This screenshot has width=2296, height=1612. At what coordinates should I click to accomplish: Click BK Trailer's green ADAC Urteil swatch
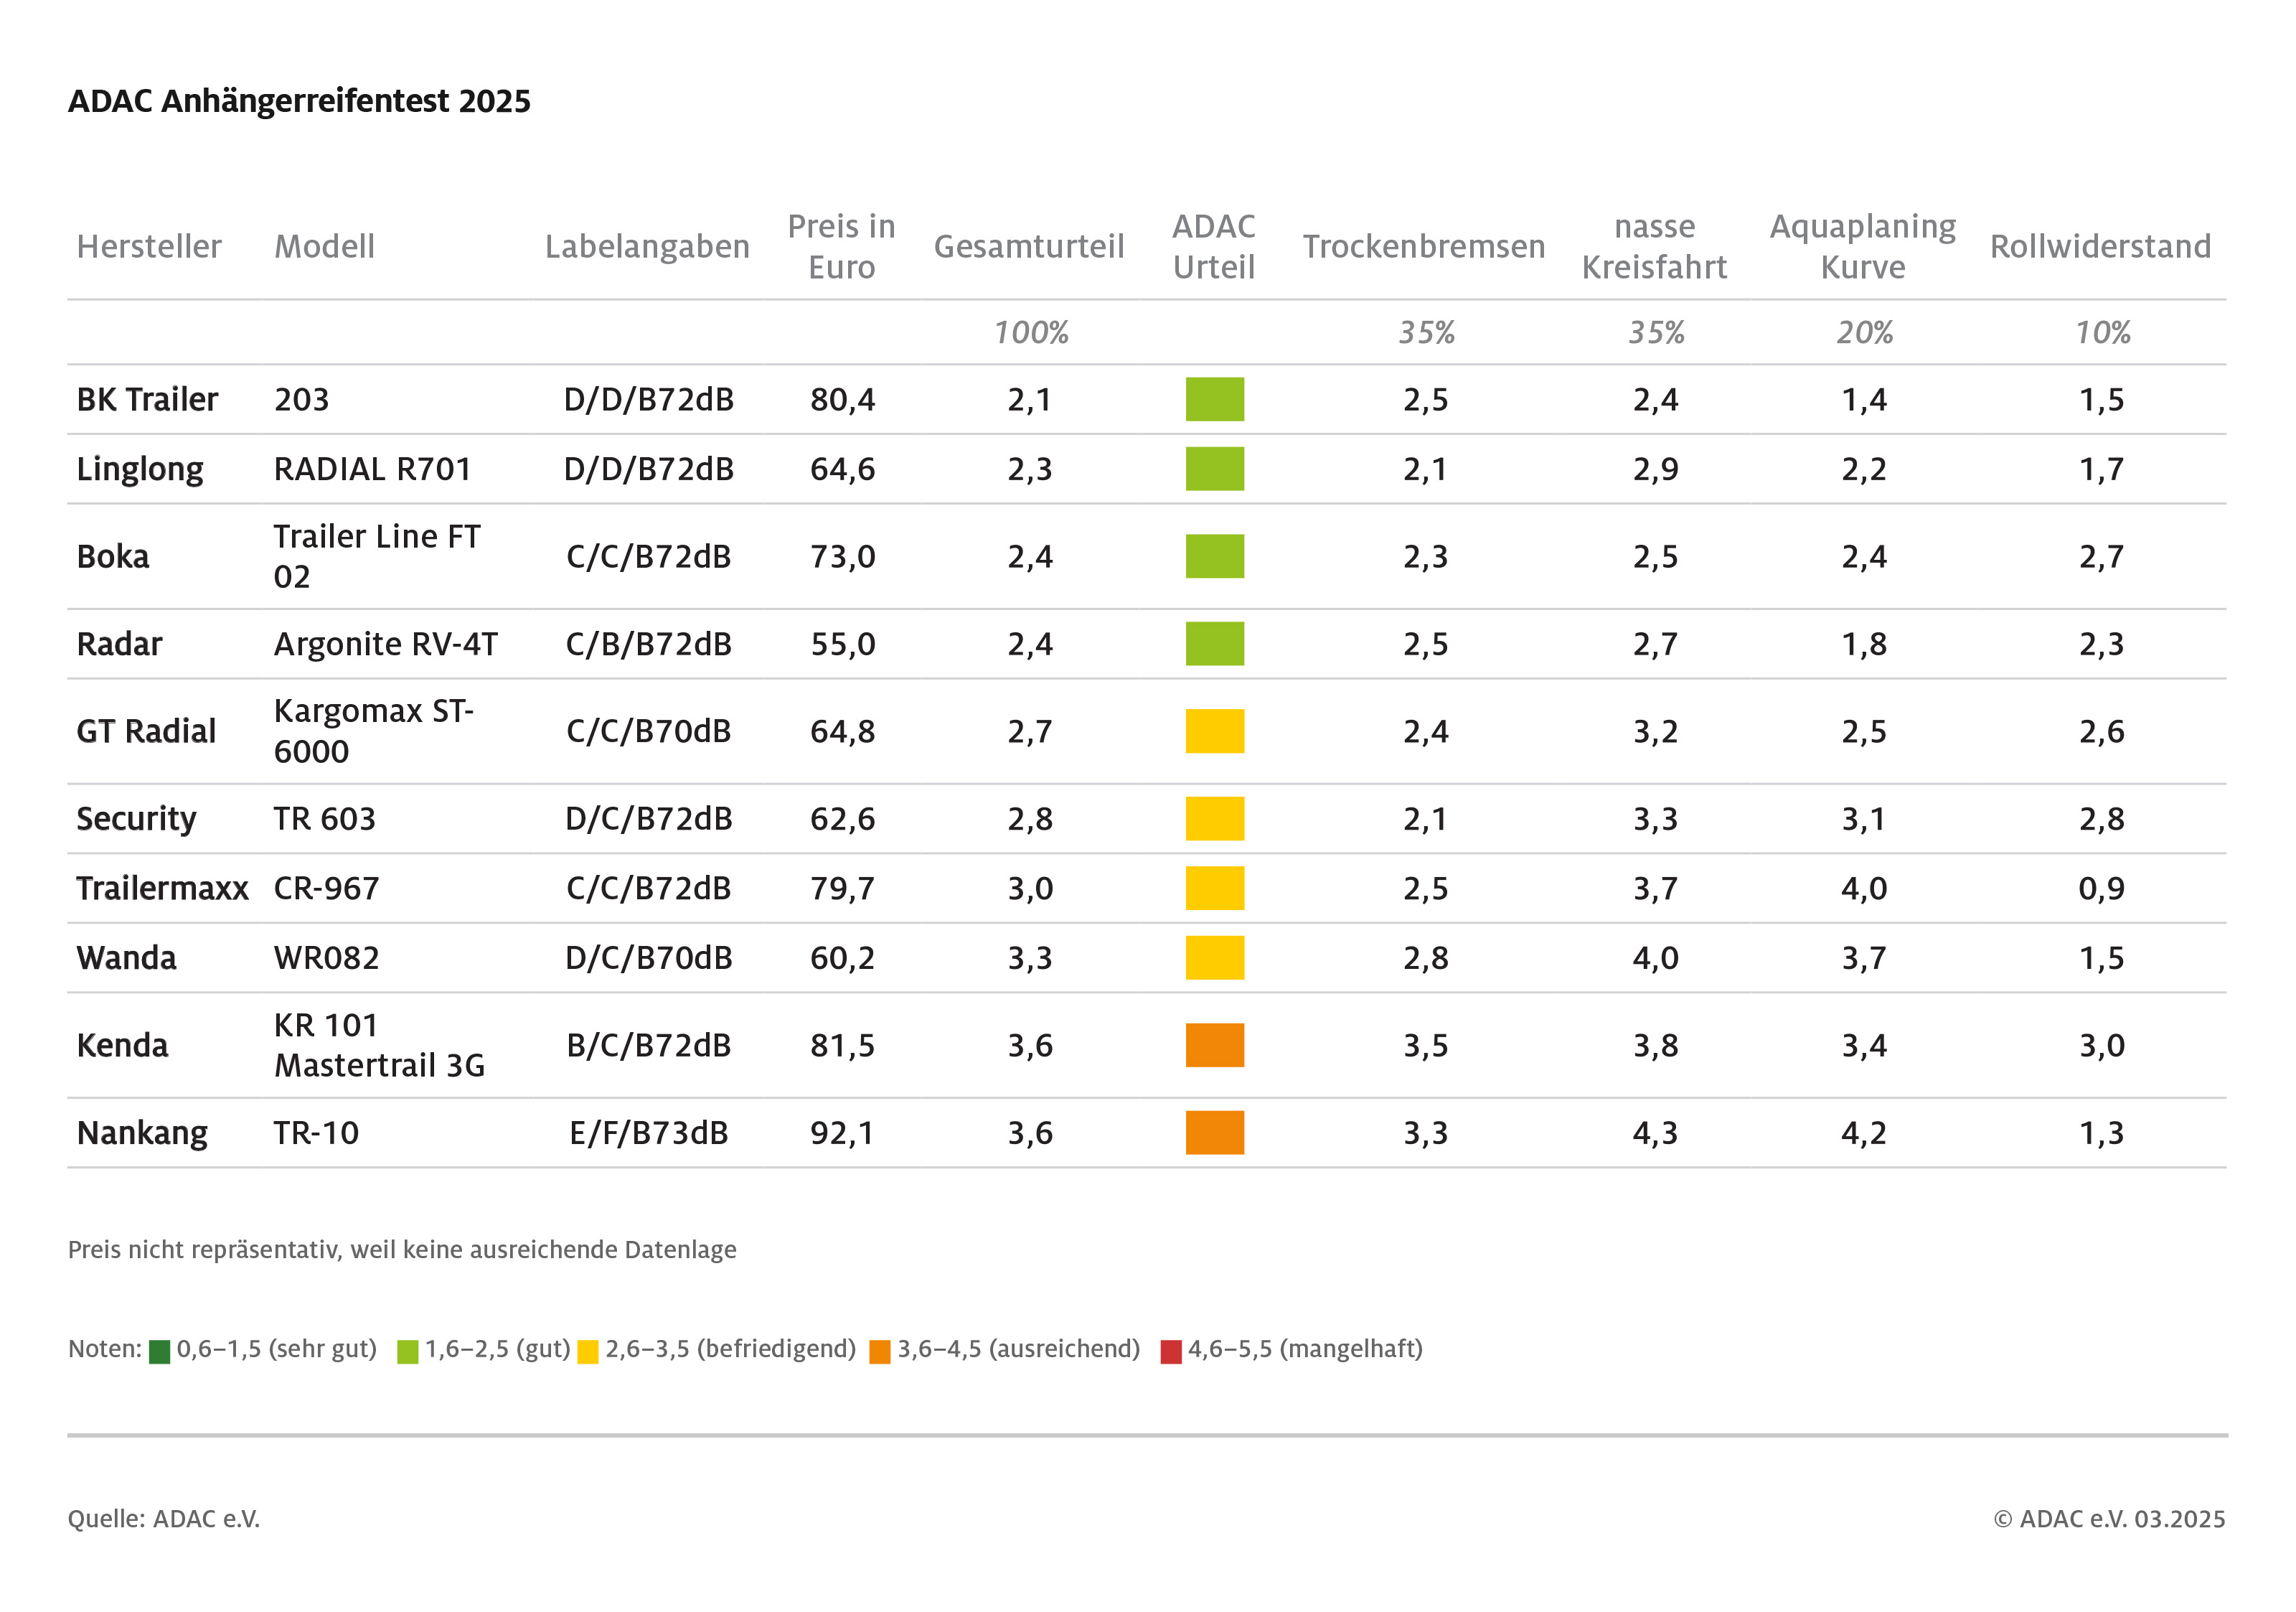pos(1214,399)
